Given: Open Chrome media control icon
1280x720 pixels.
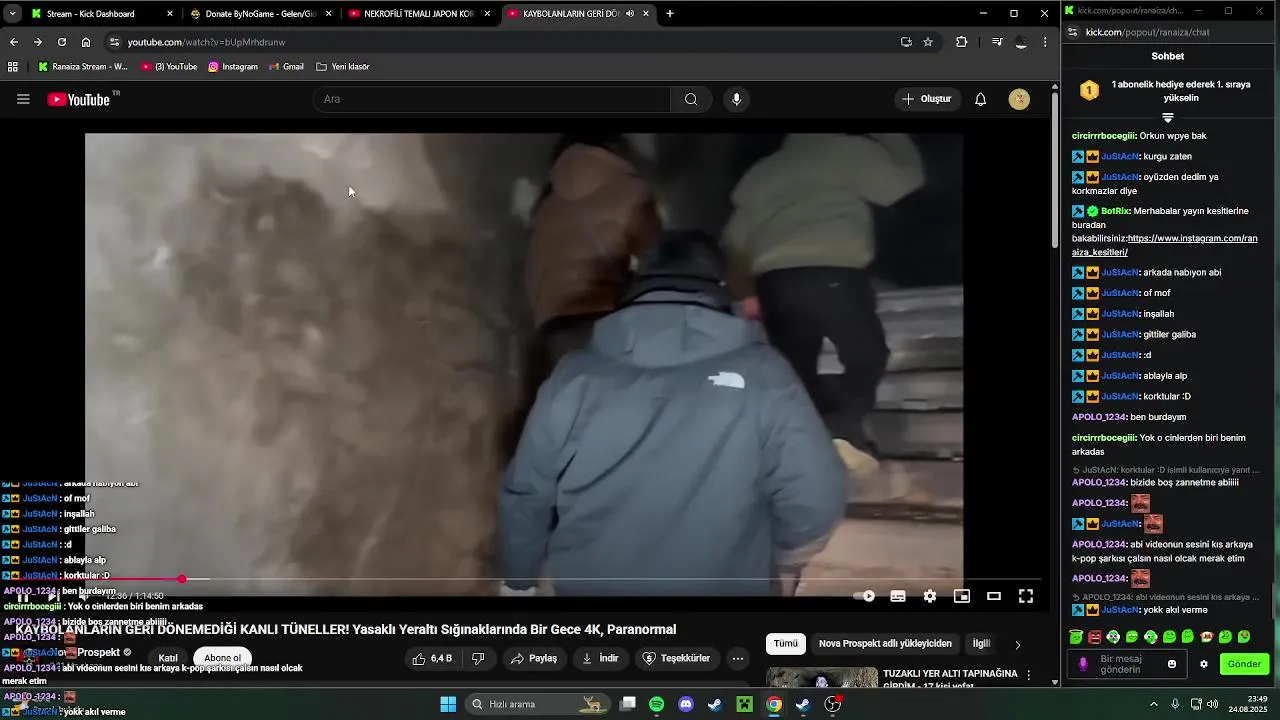Looking at the screenshot, I should coord(997,42).
